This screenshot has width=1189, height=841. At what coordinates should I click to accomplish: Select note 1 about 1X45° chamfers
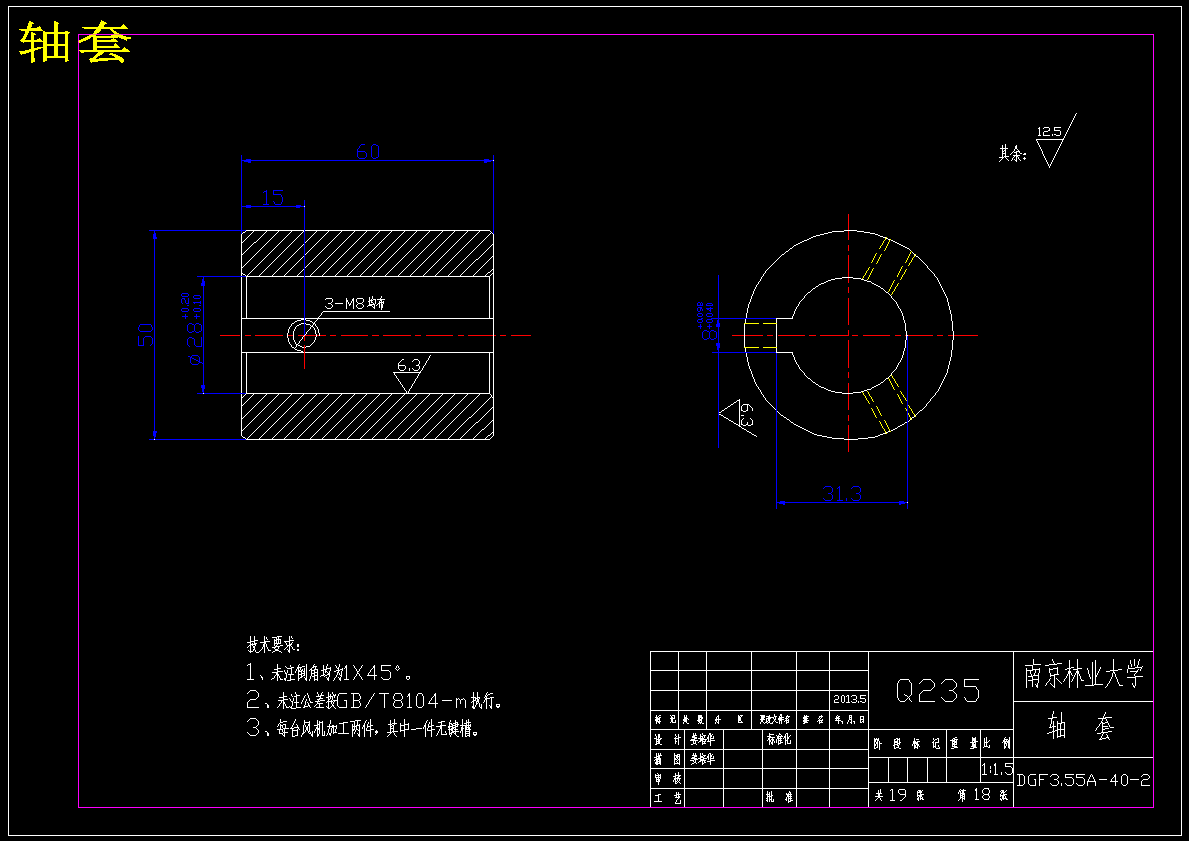tap(330, 673)
